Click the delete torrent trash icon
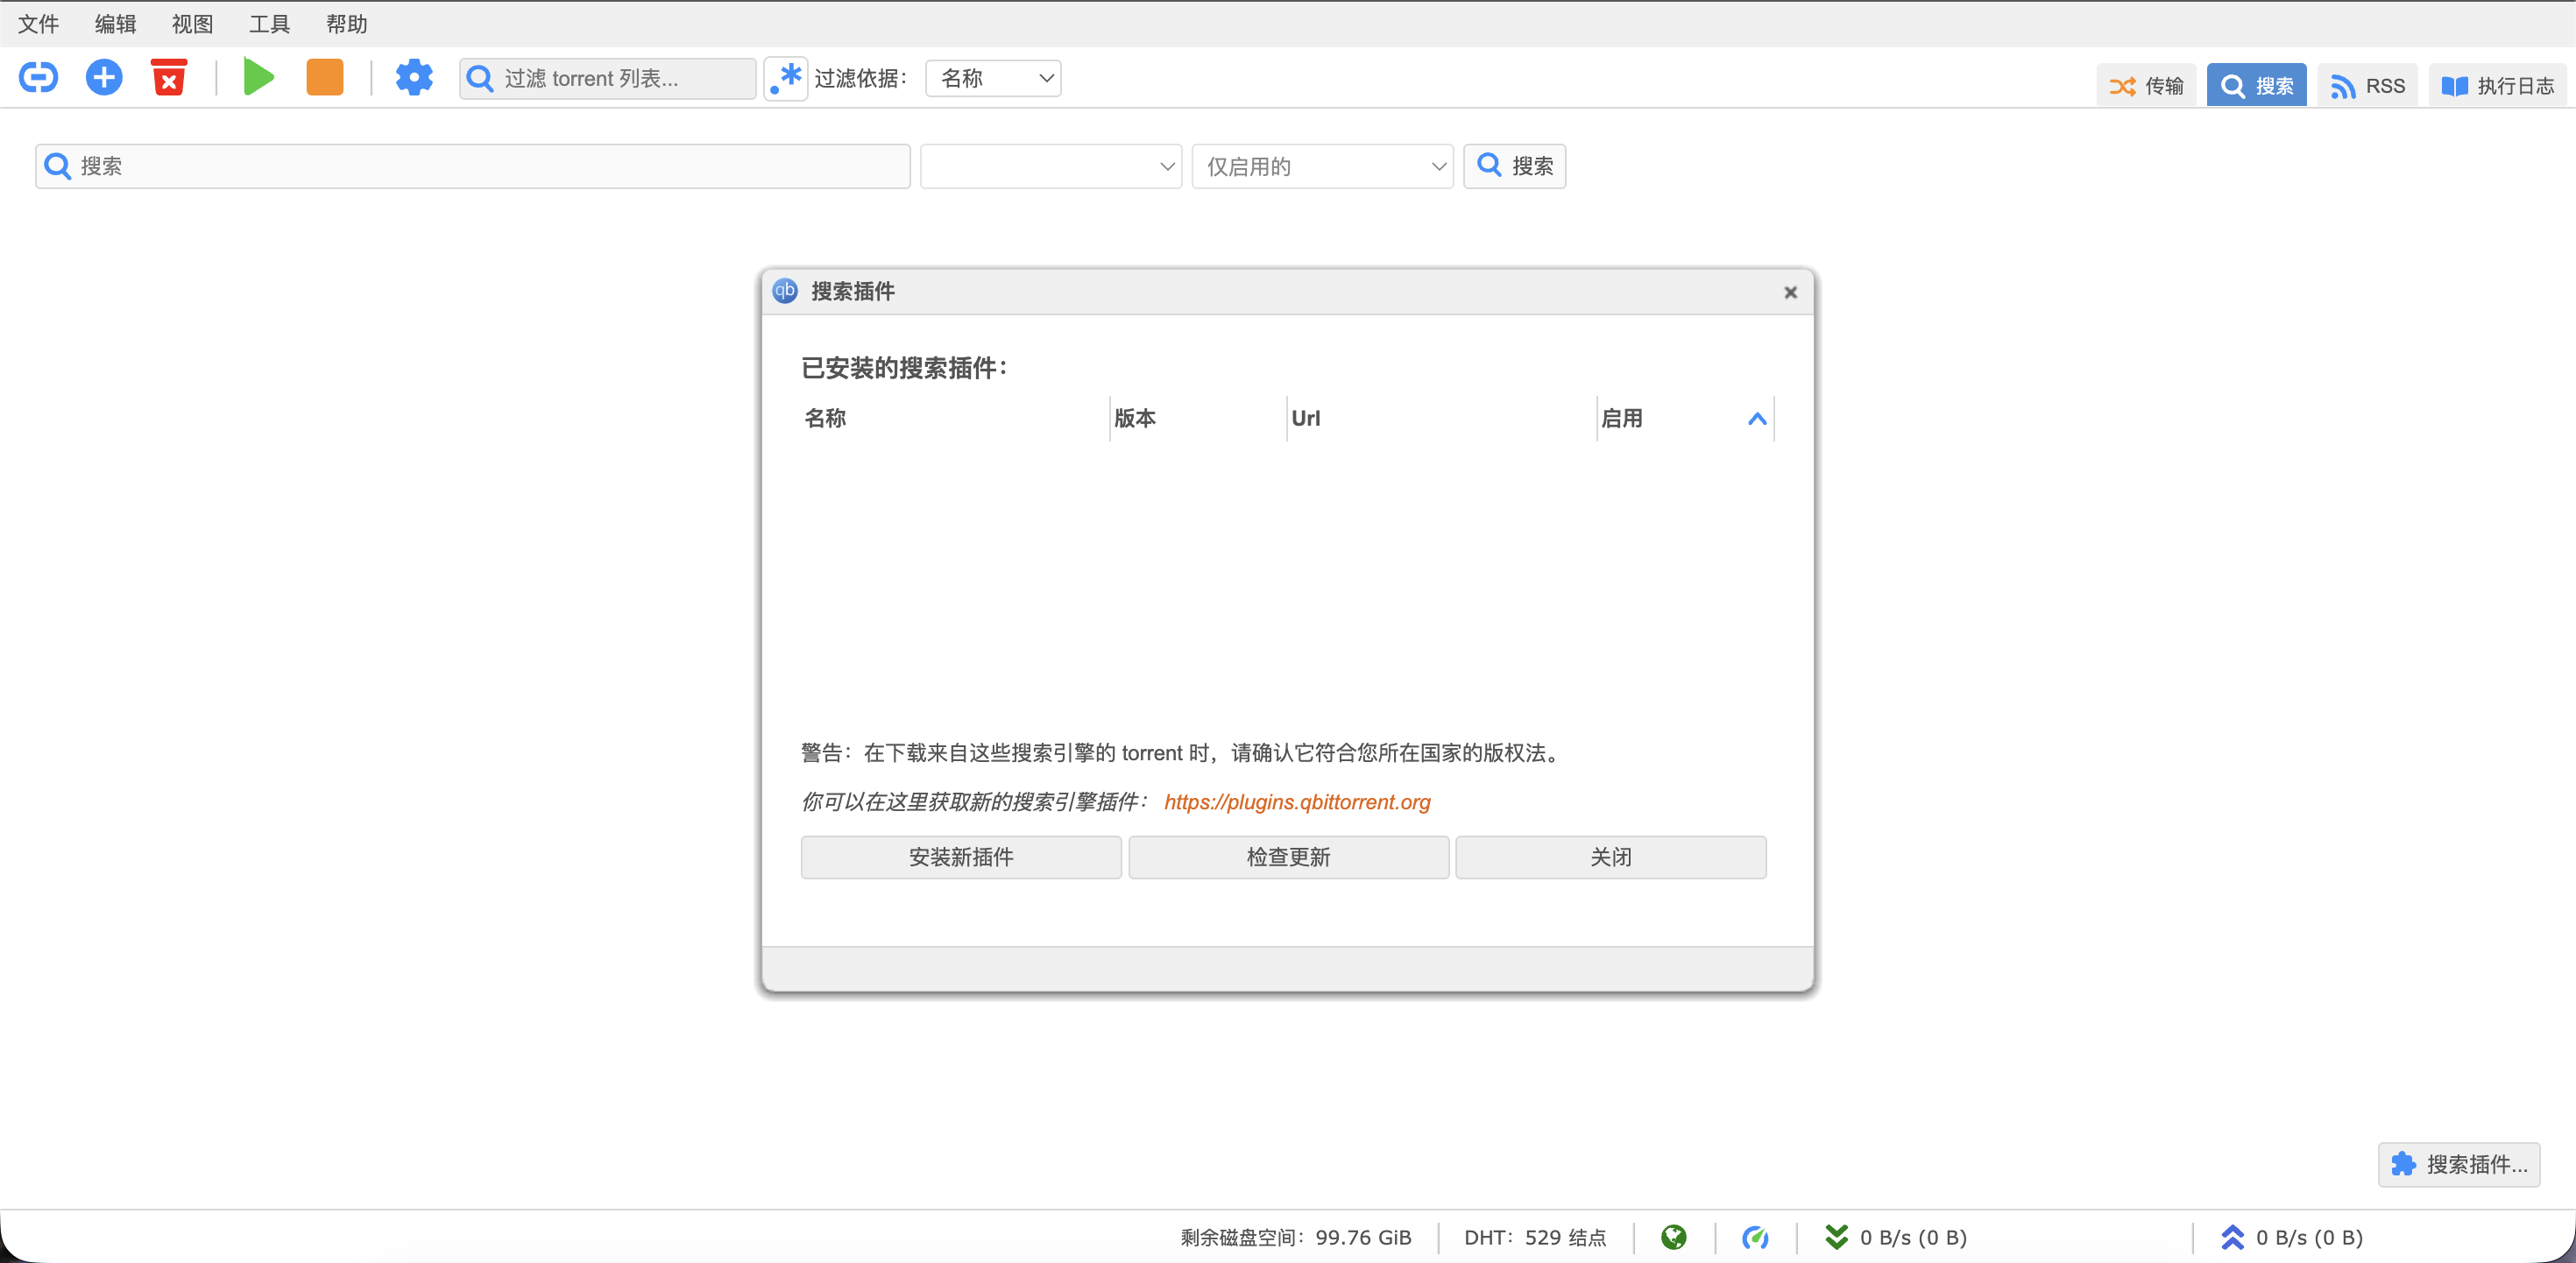2576x1263 pixels. [x=168, y=77]
